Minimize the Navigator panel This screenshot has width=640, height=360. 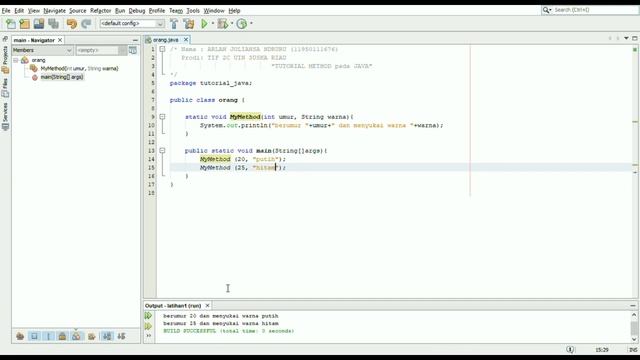135,40
